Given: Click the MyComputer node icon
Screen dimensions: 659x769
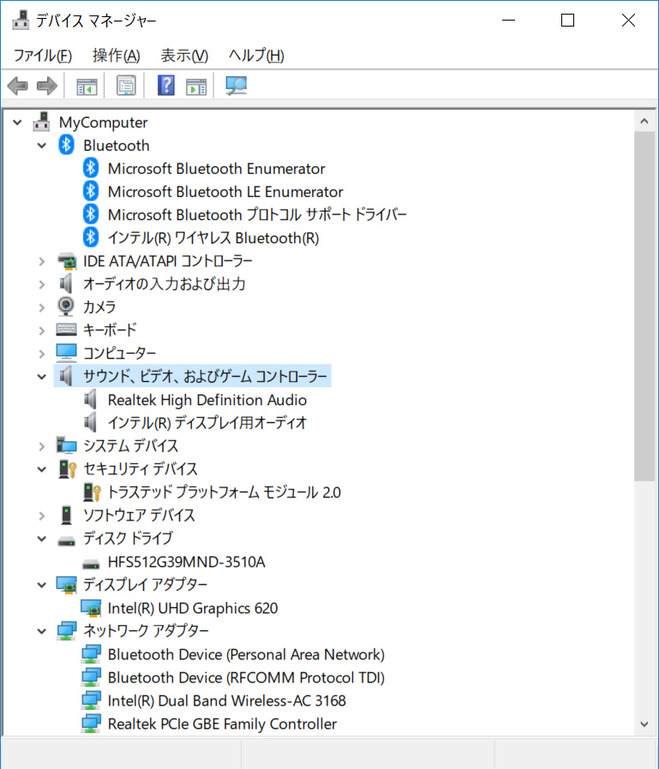Looking at the screenshot, I should (x=42, y=122).
